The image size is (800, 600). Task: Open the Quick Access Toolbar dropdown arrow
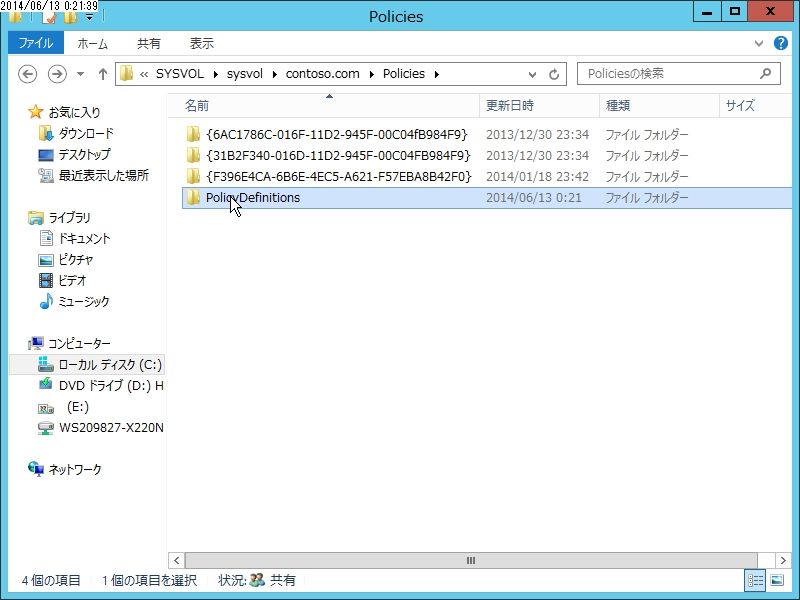pyautogui.click(x=89, y=17)
